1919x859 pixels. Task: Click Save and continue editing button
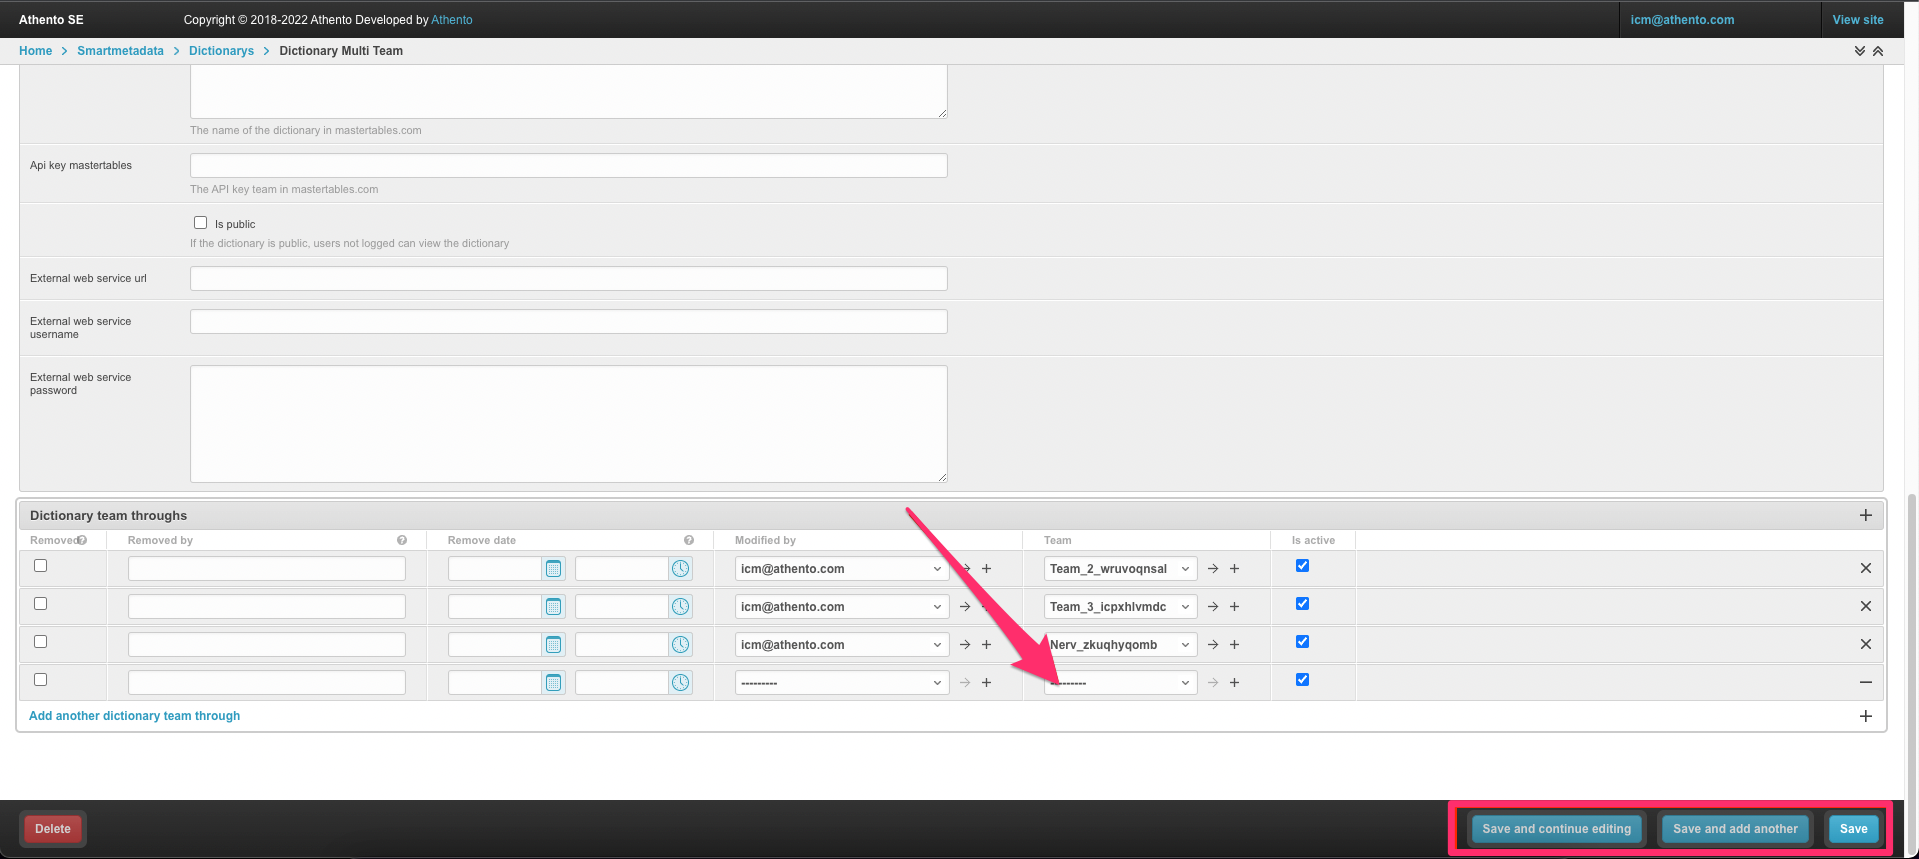[1556, 829]
